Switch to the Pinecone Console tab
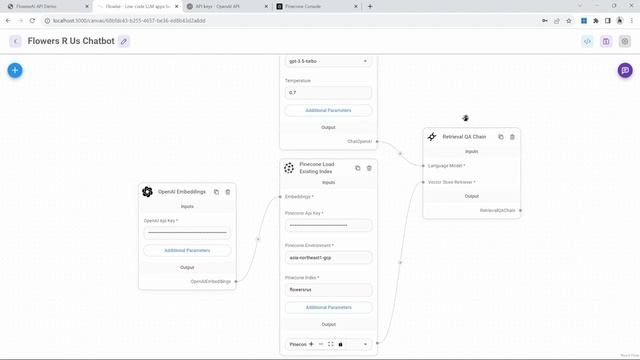The height and width of the screenshot is (360, 640). 317,7
